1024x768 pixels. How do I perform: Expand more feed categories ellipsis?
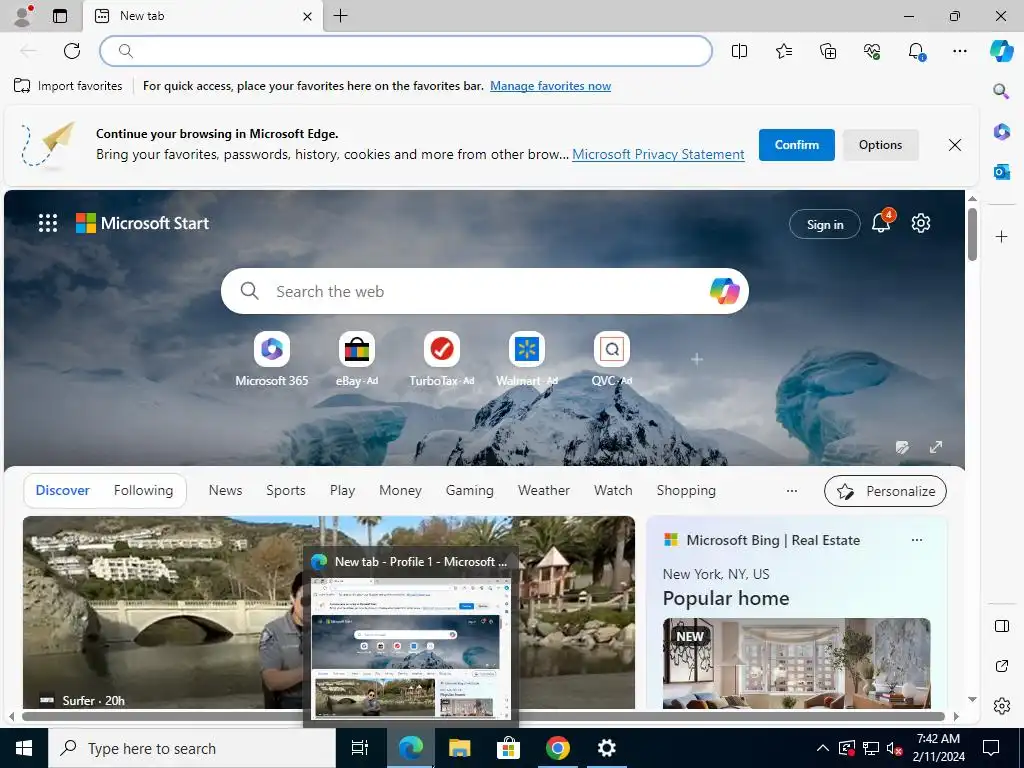point(792,491)
